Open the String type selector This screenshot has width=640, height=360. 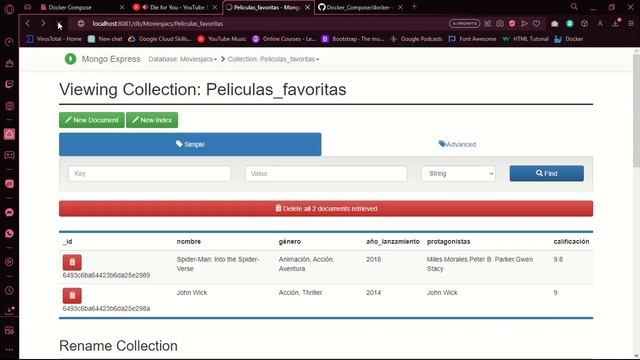[x=458, y=173]
